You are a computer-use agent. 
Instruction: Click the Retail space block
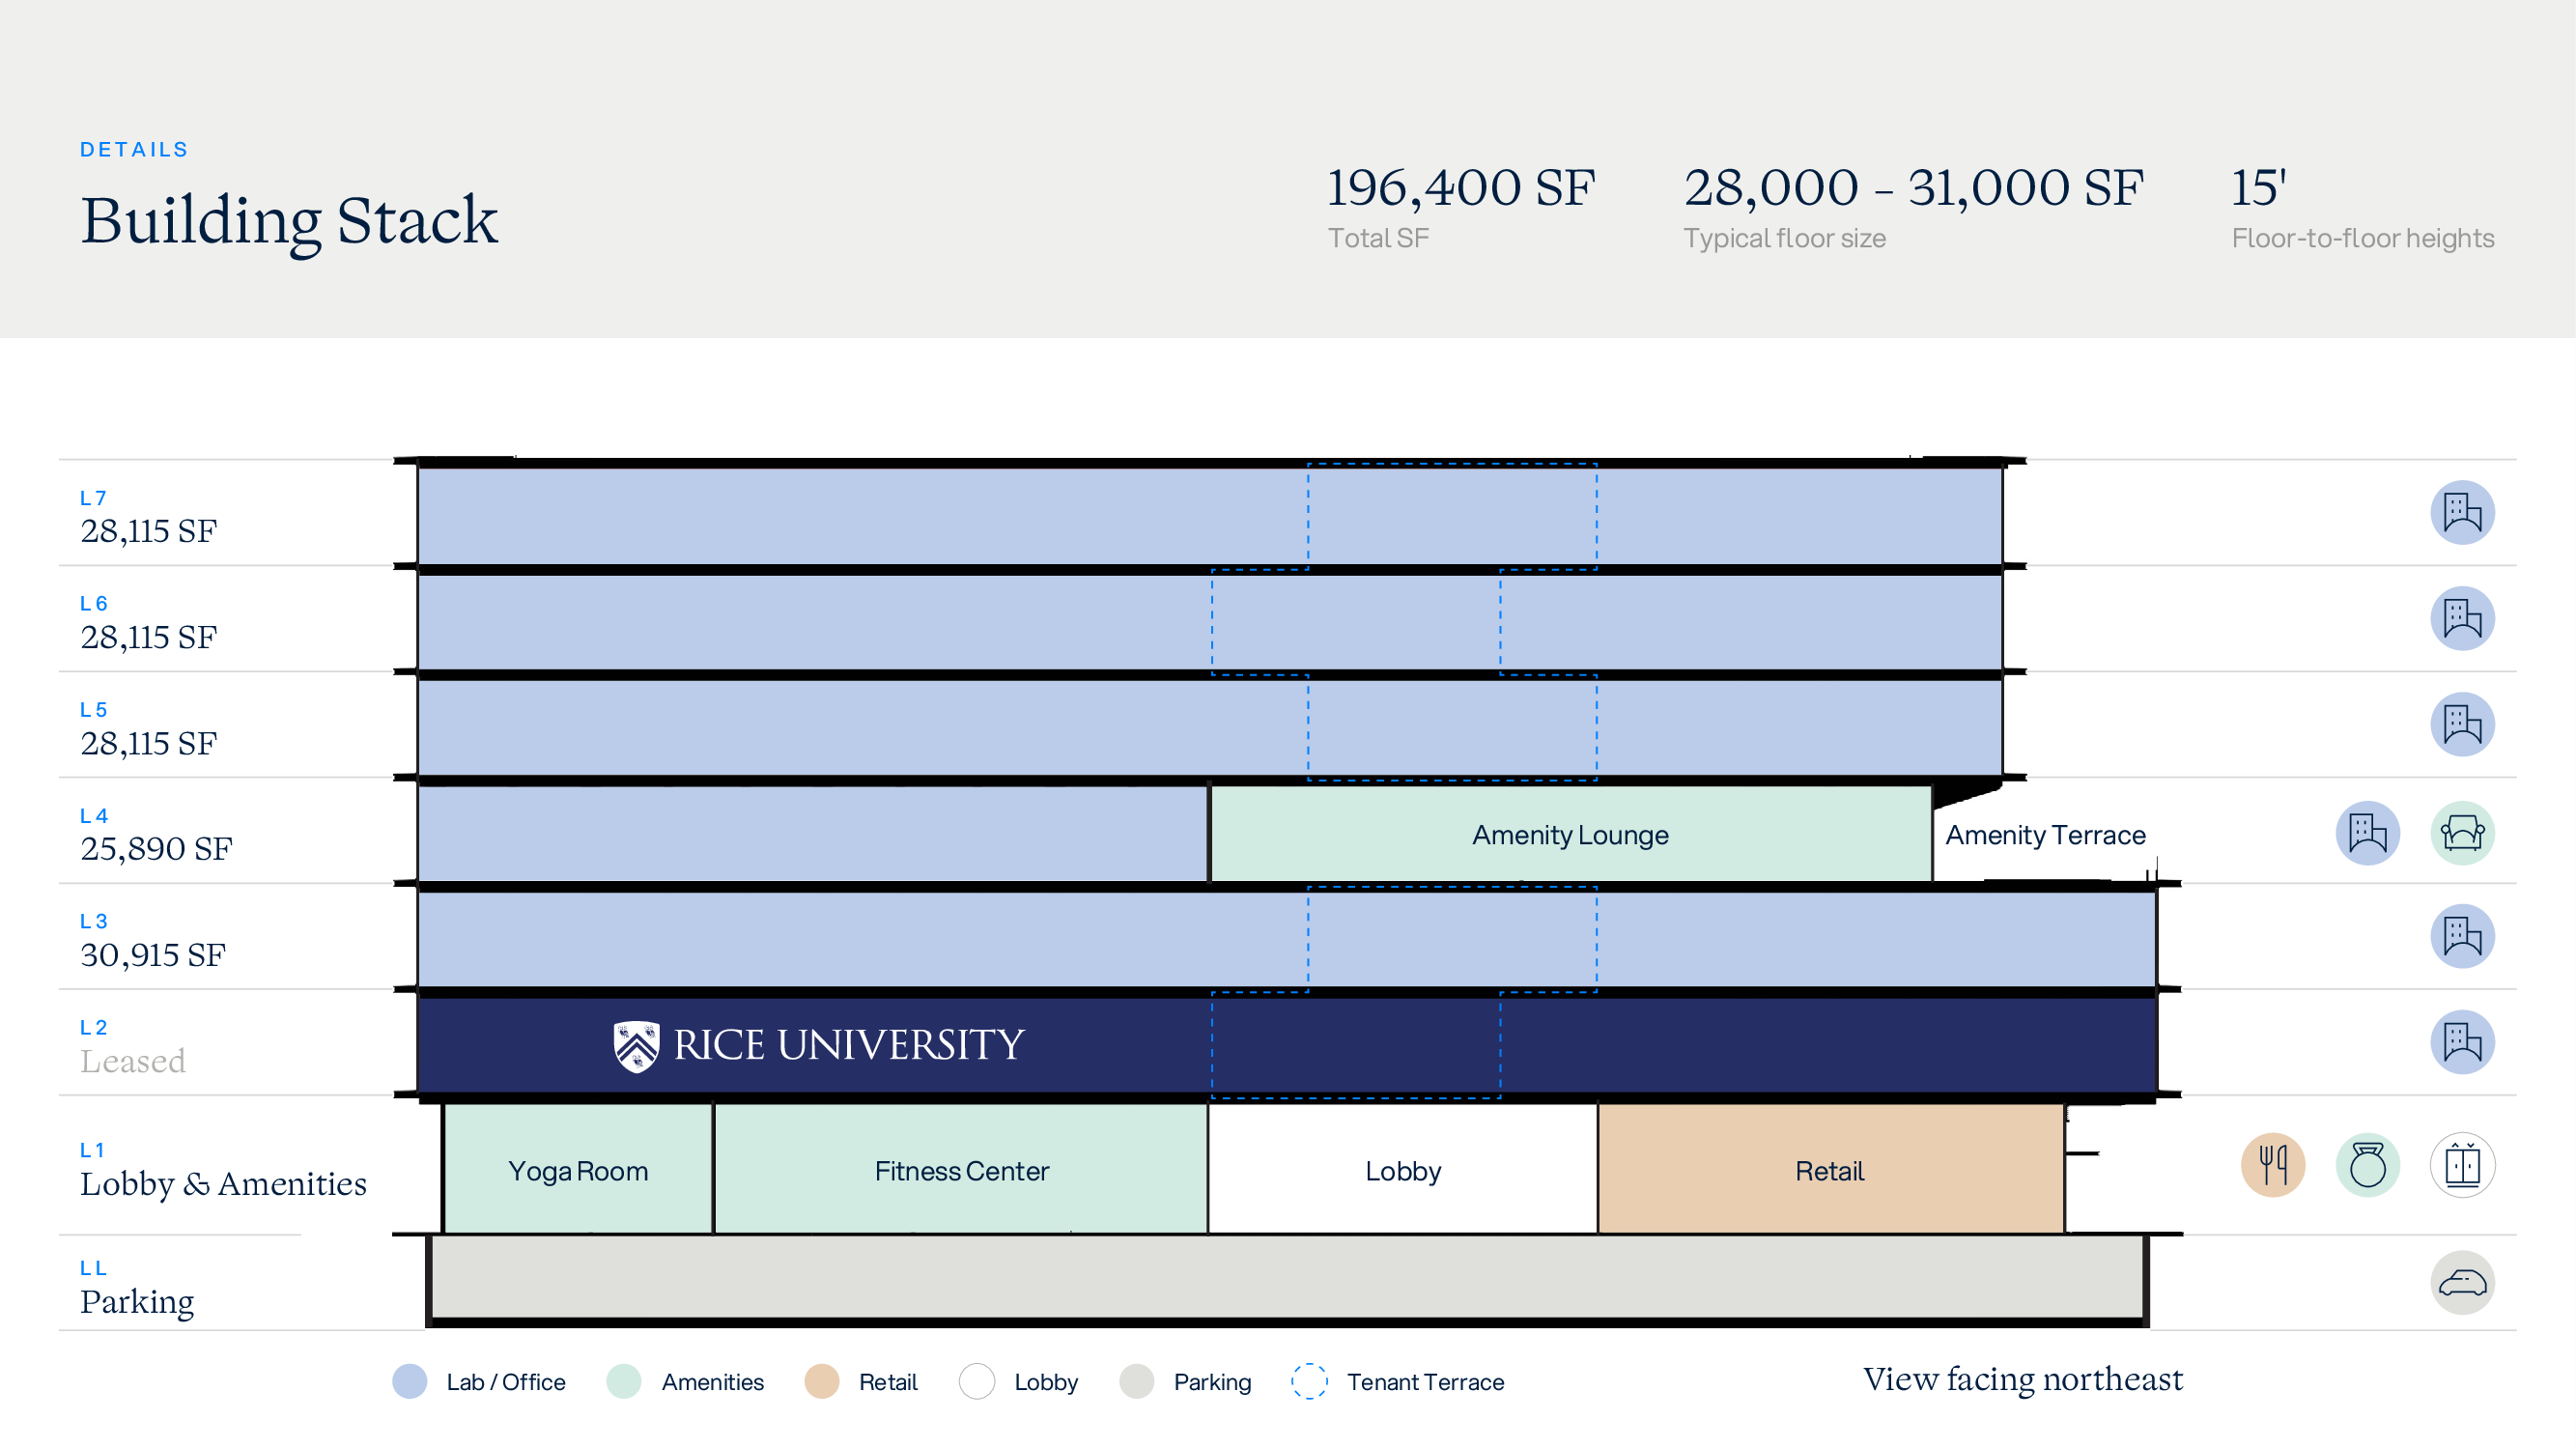pos(1829,1171)
